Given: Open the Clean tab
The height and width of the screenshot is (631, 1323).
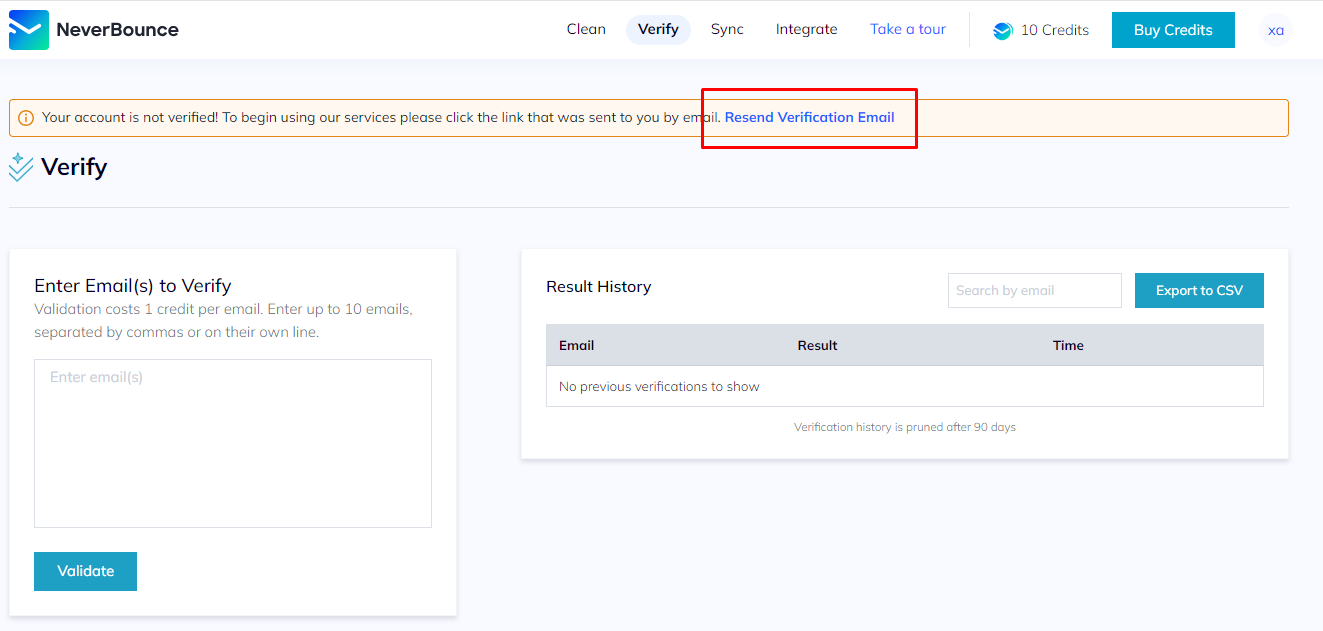Looking at the screenshot, I should 586,29.
